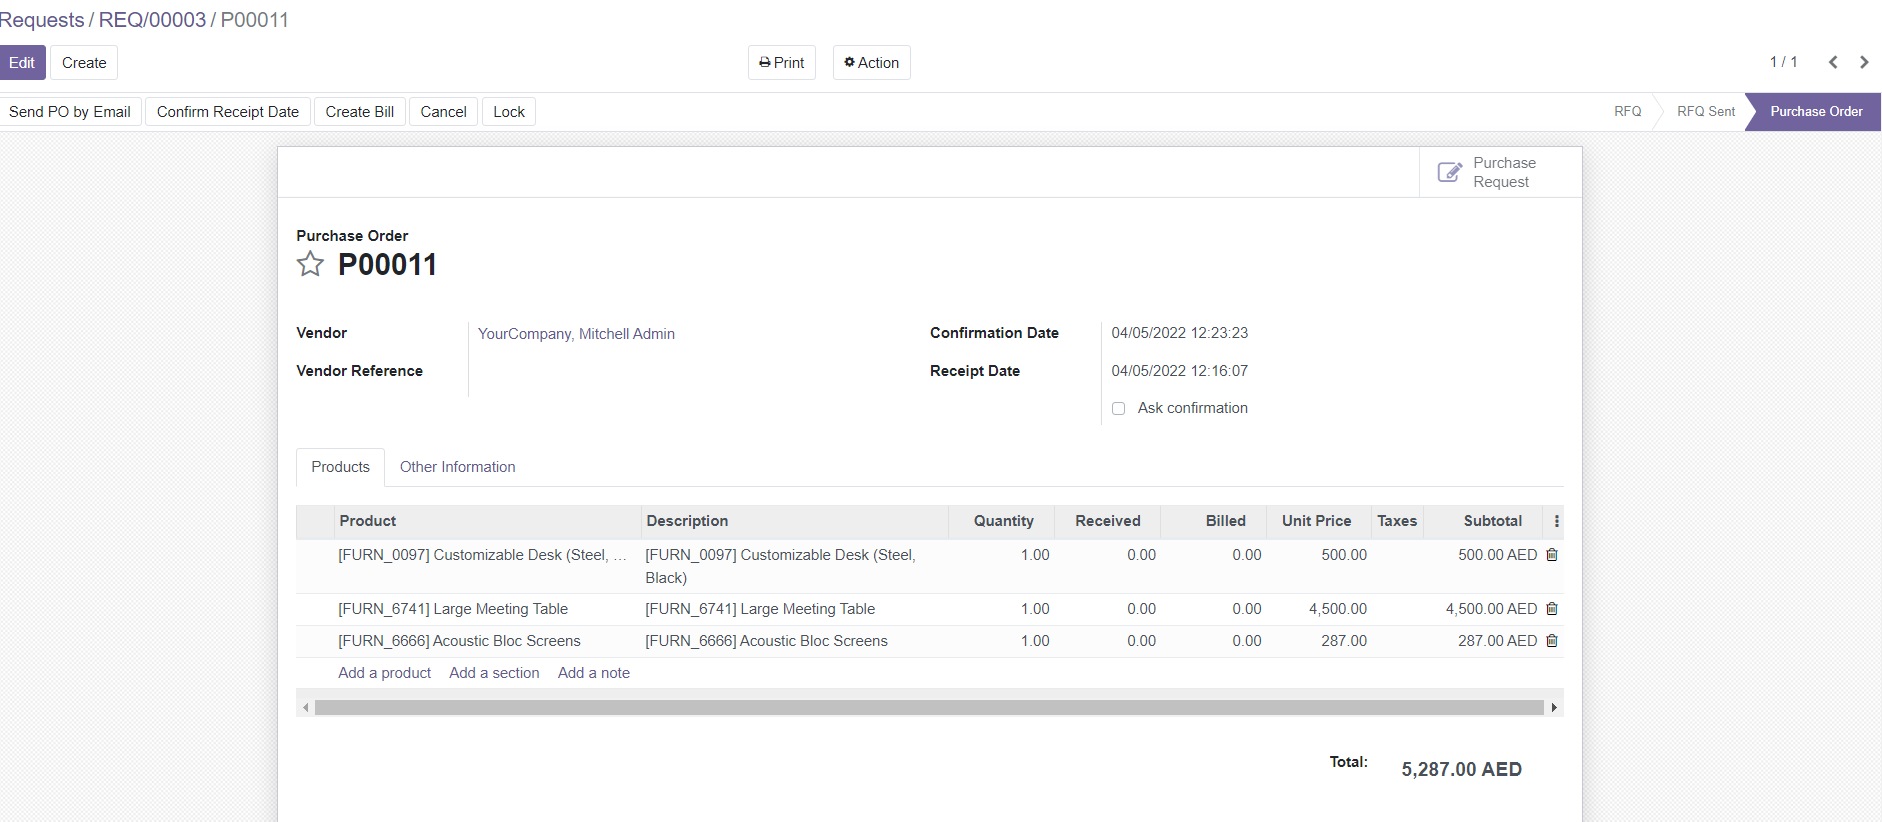Screen dimensions: 1882x822
Task: Open column options kebab menu in table
Action: 1556,521
